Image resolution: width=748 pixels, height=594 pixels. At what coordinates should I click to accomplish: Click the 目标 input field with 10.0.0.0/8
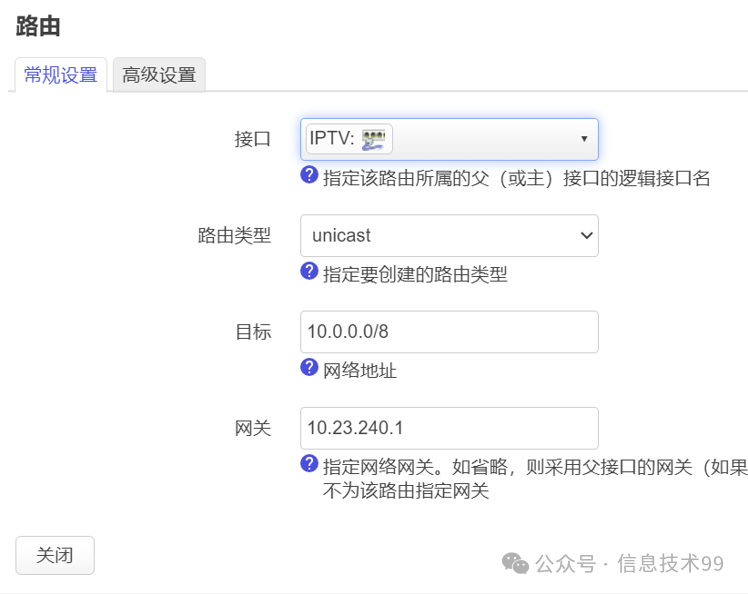pos(449,332)
